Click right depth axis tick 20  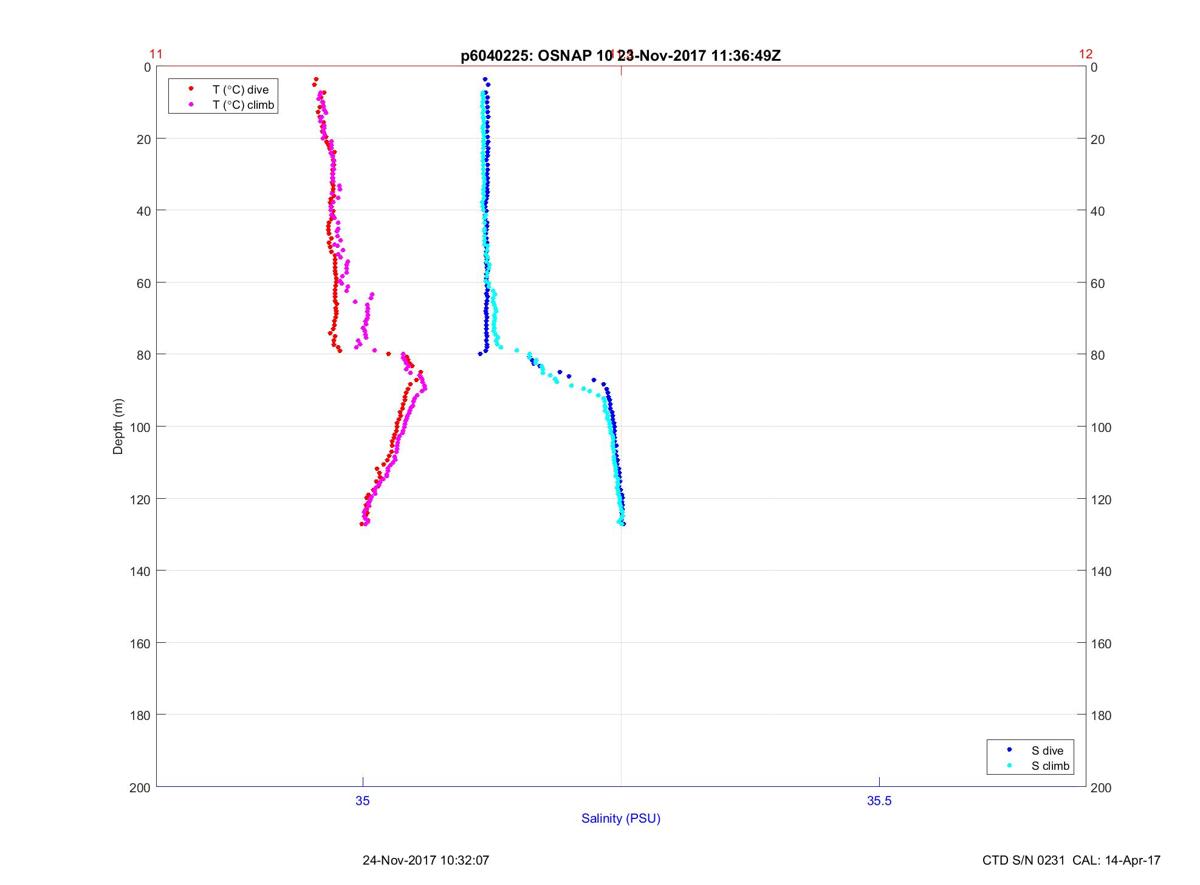point(1098,139)
